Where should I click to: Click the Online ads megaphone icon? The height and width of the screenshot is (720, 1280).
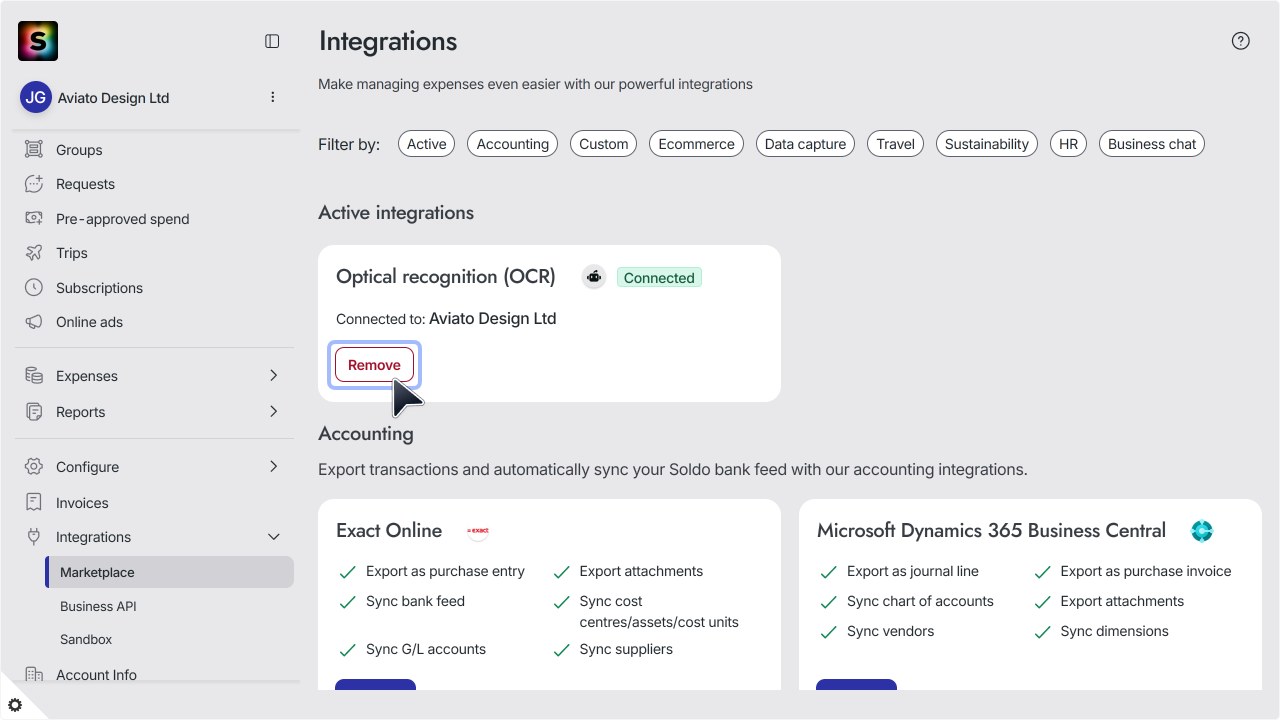(x=34, y=322)
